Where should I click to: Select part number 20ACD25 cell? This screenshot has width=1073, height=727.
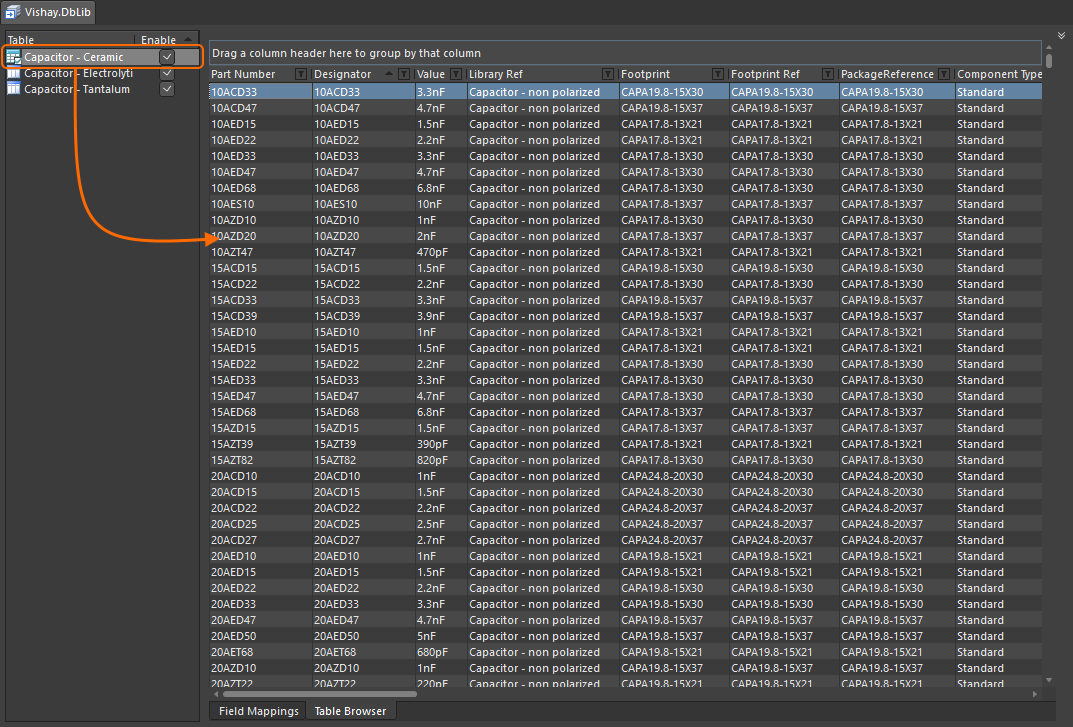pyautogui.click(x=260, y=524)
